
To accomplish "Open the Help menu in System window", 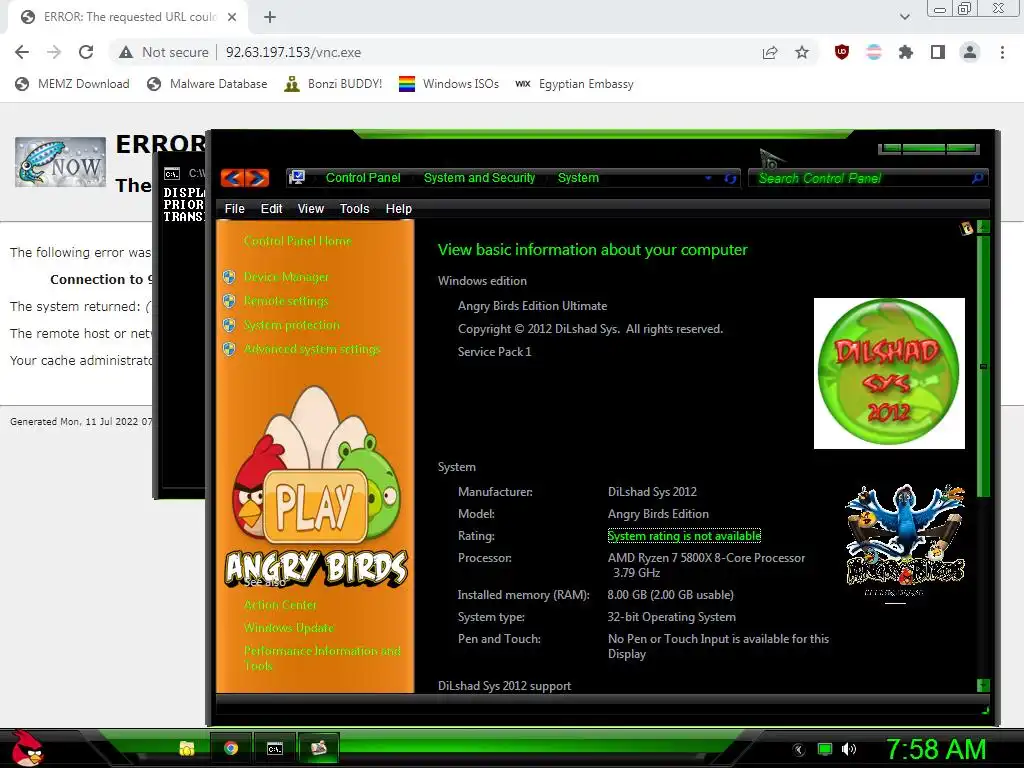I will [398, 209].
